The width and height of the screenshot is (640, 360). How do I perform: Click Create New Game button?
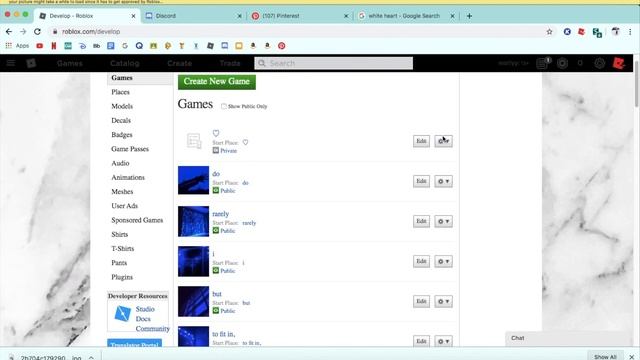217,82
